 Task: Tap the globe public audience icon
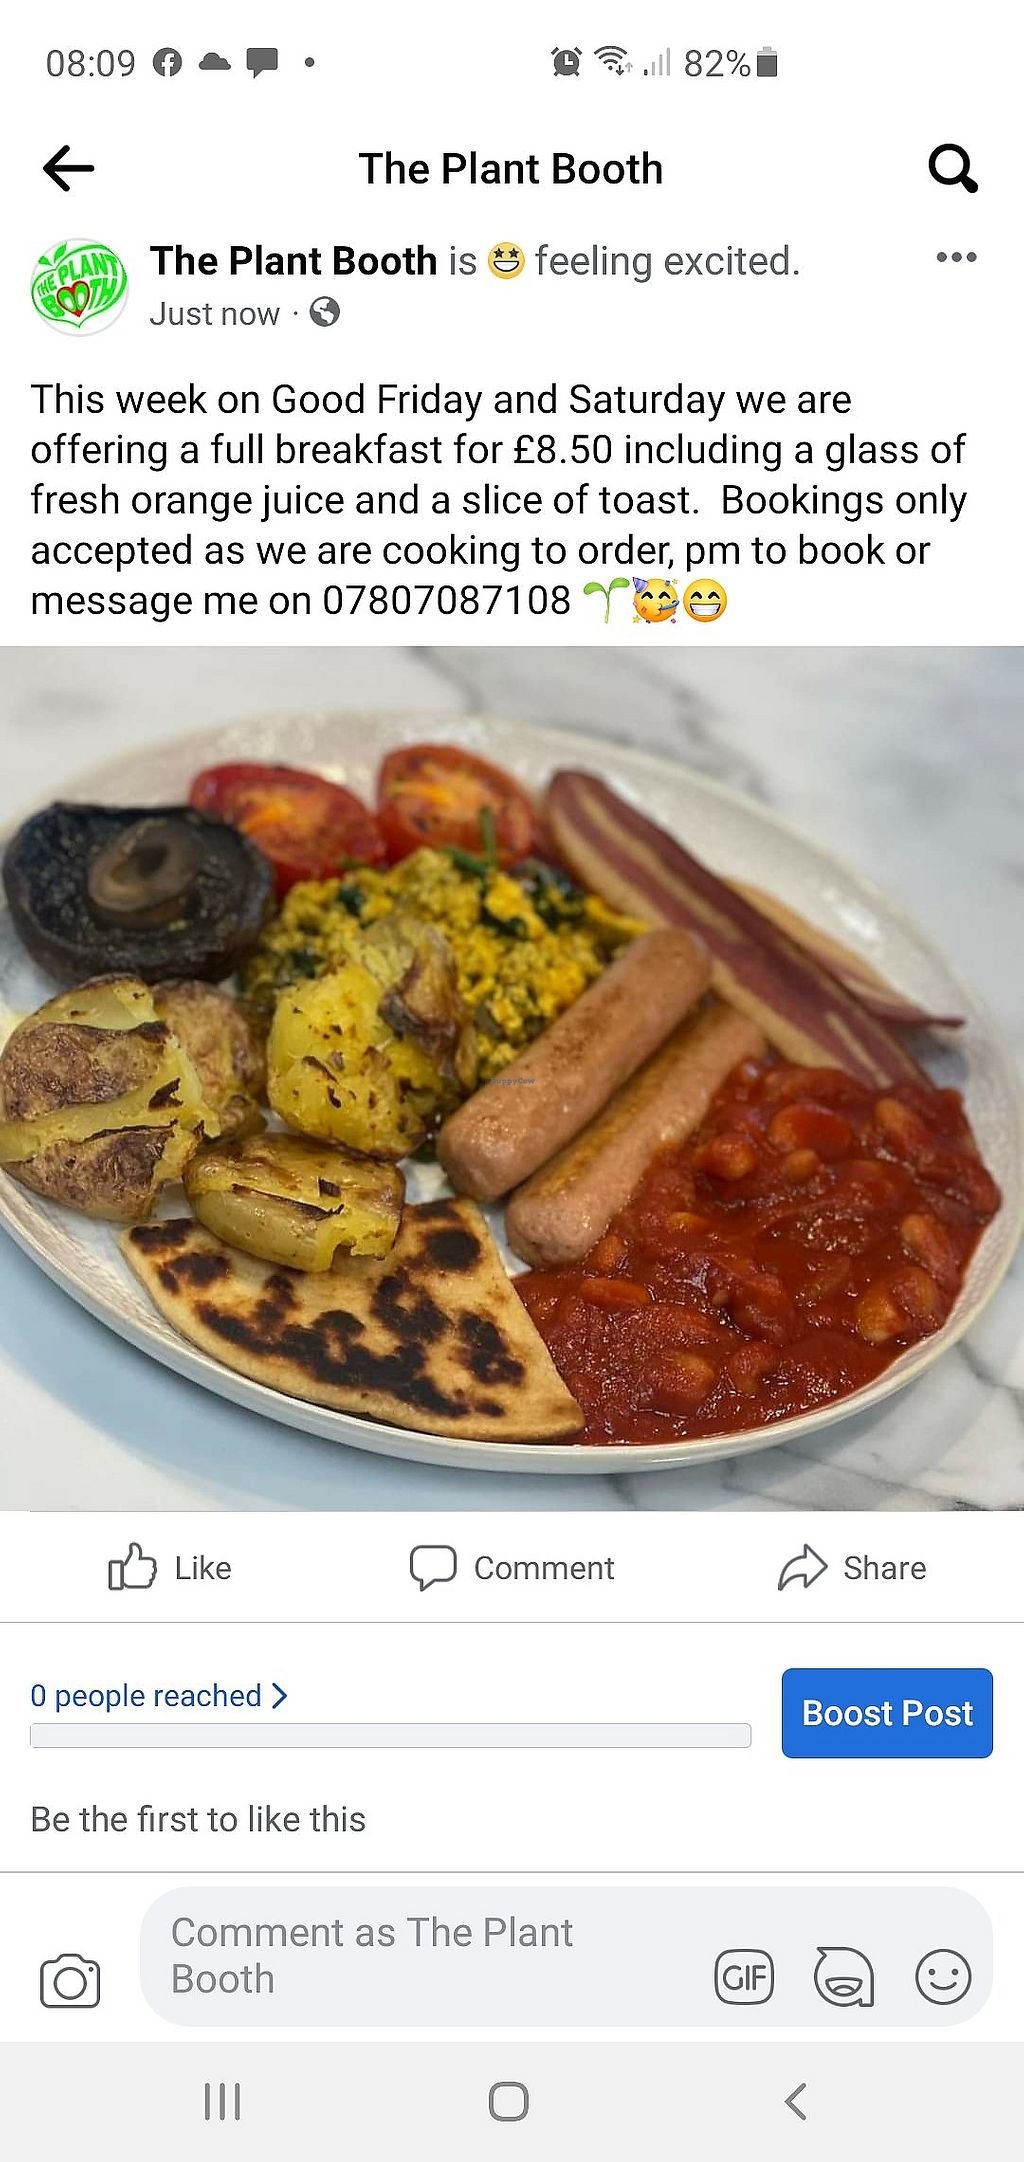(x=324, y=313)
